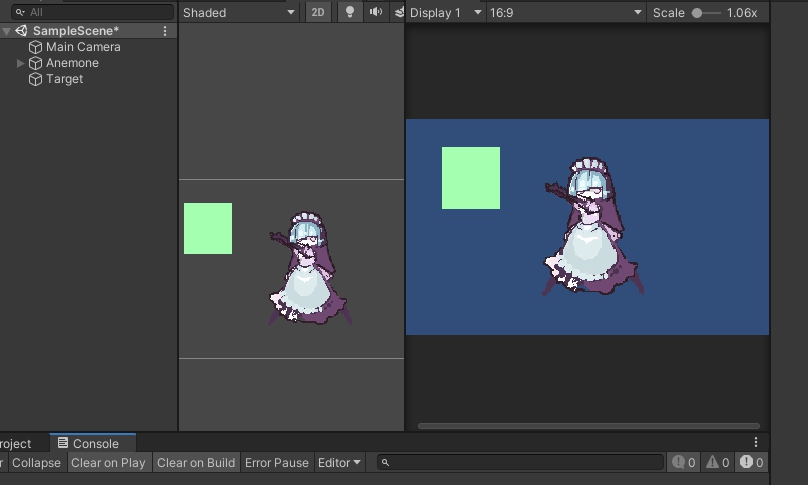Toggle Clear on Play option
Screen dimensions: 808x485
click(x=108, y=463)
